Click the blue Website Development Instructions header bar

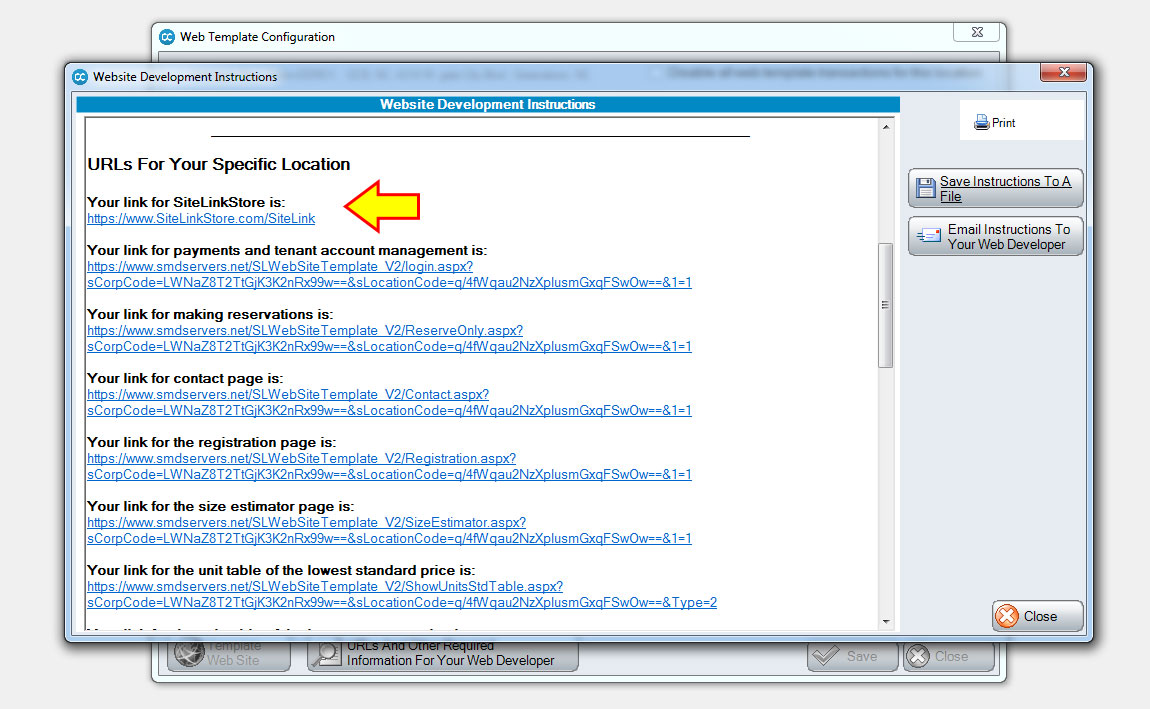tap(488, 105)
